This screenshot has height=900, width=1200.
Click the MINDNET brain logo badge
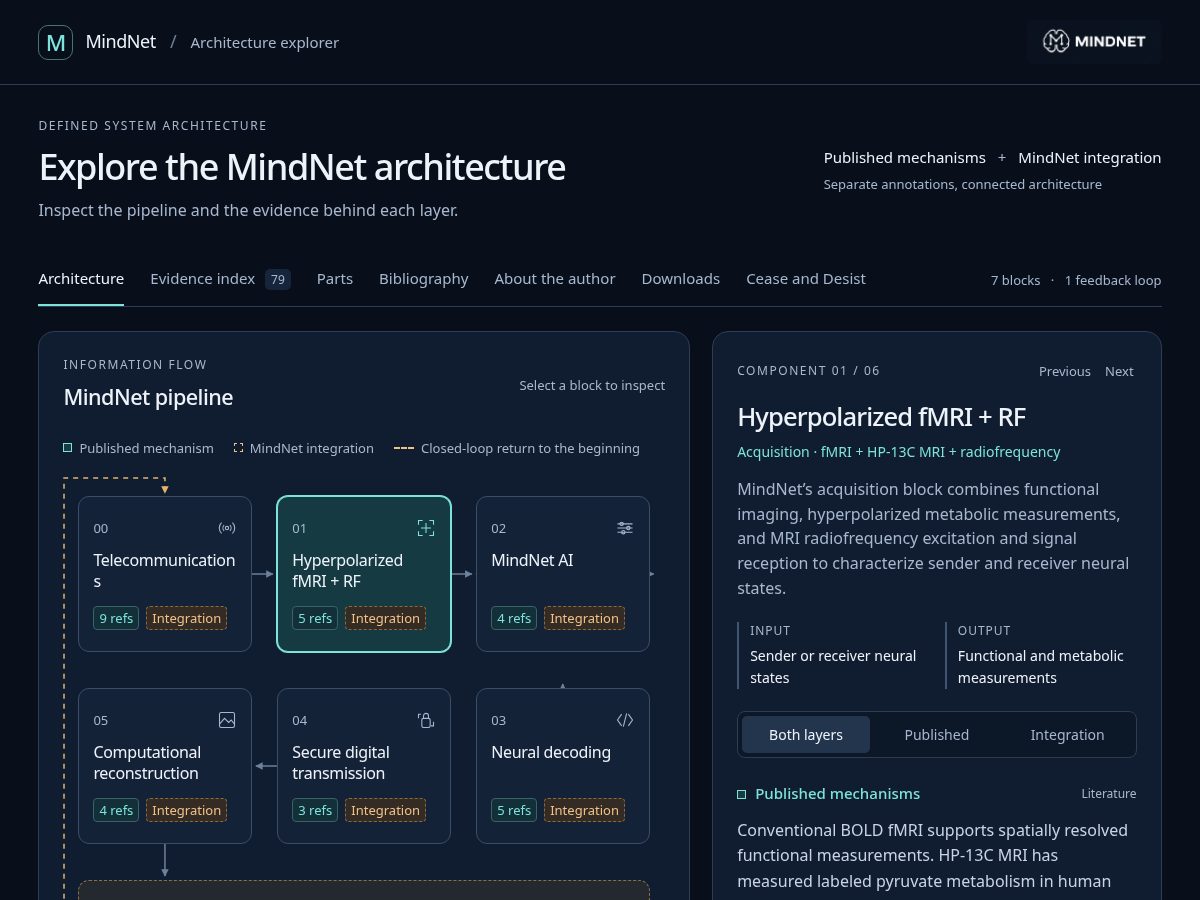(1094, 41)
